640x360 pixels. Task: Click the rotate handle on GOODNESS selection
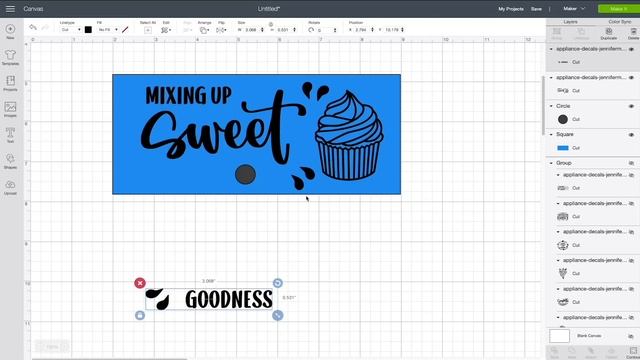[x=278, y=283]
